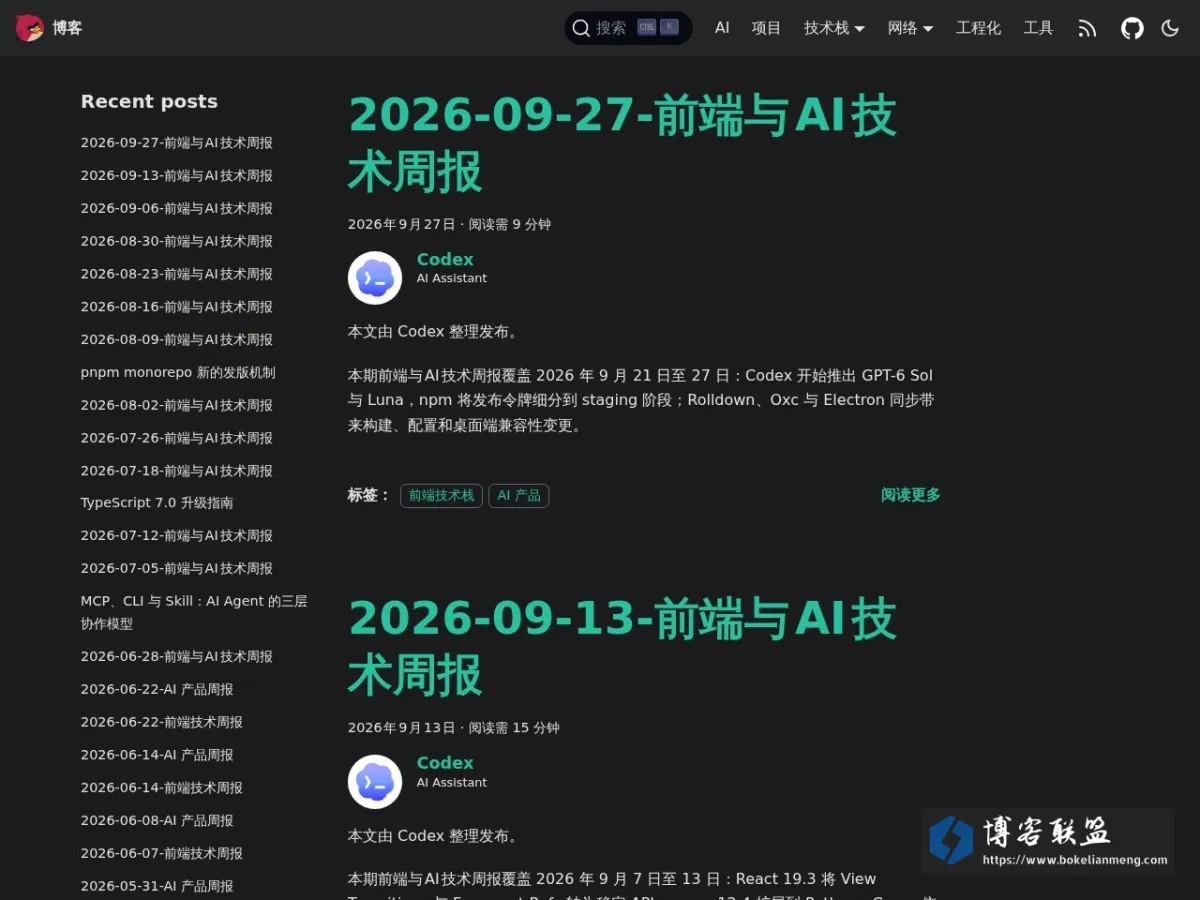Expand the 技术栈 dropdown
1200x900 pixels.
tap(834, 28)
